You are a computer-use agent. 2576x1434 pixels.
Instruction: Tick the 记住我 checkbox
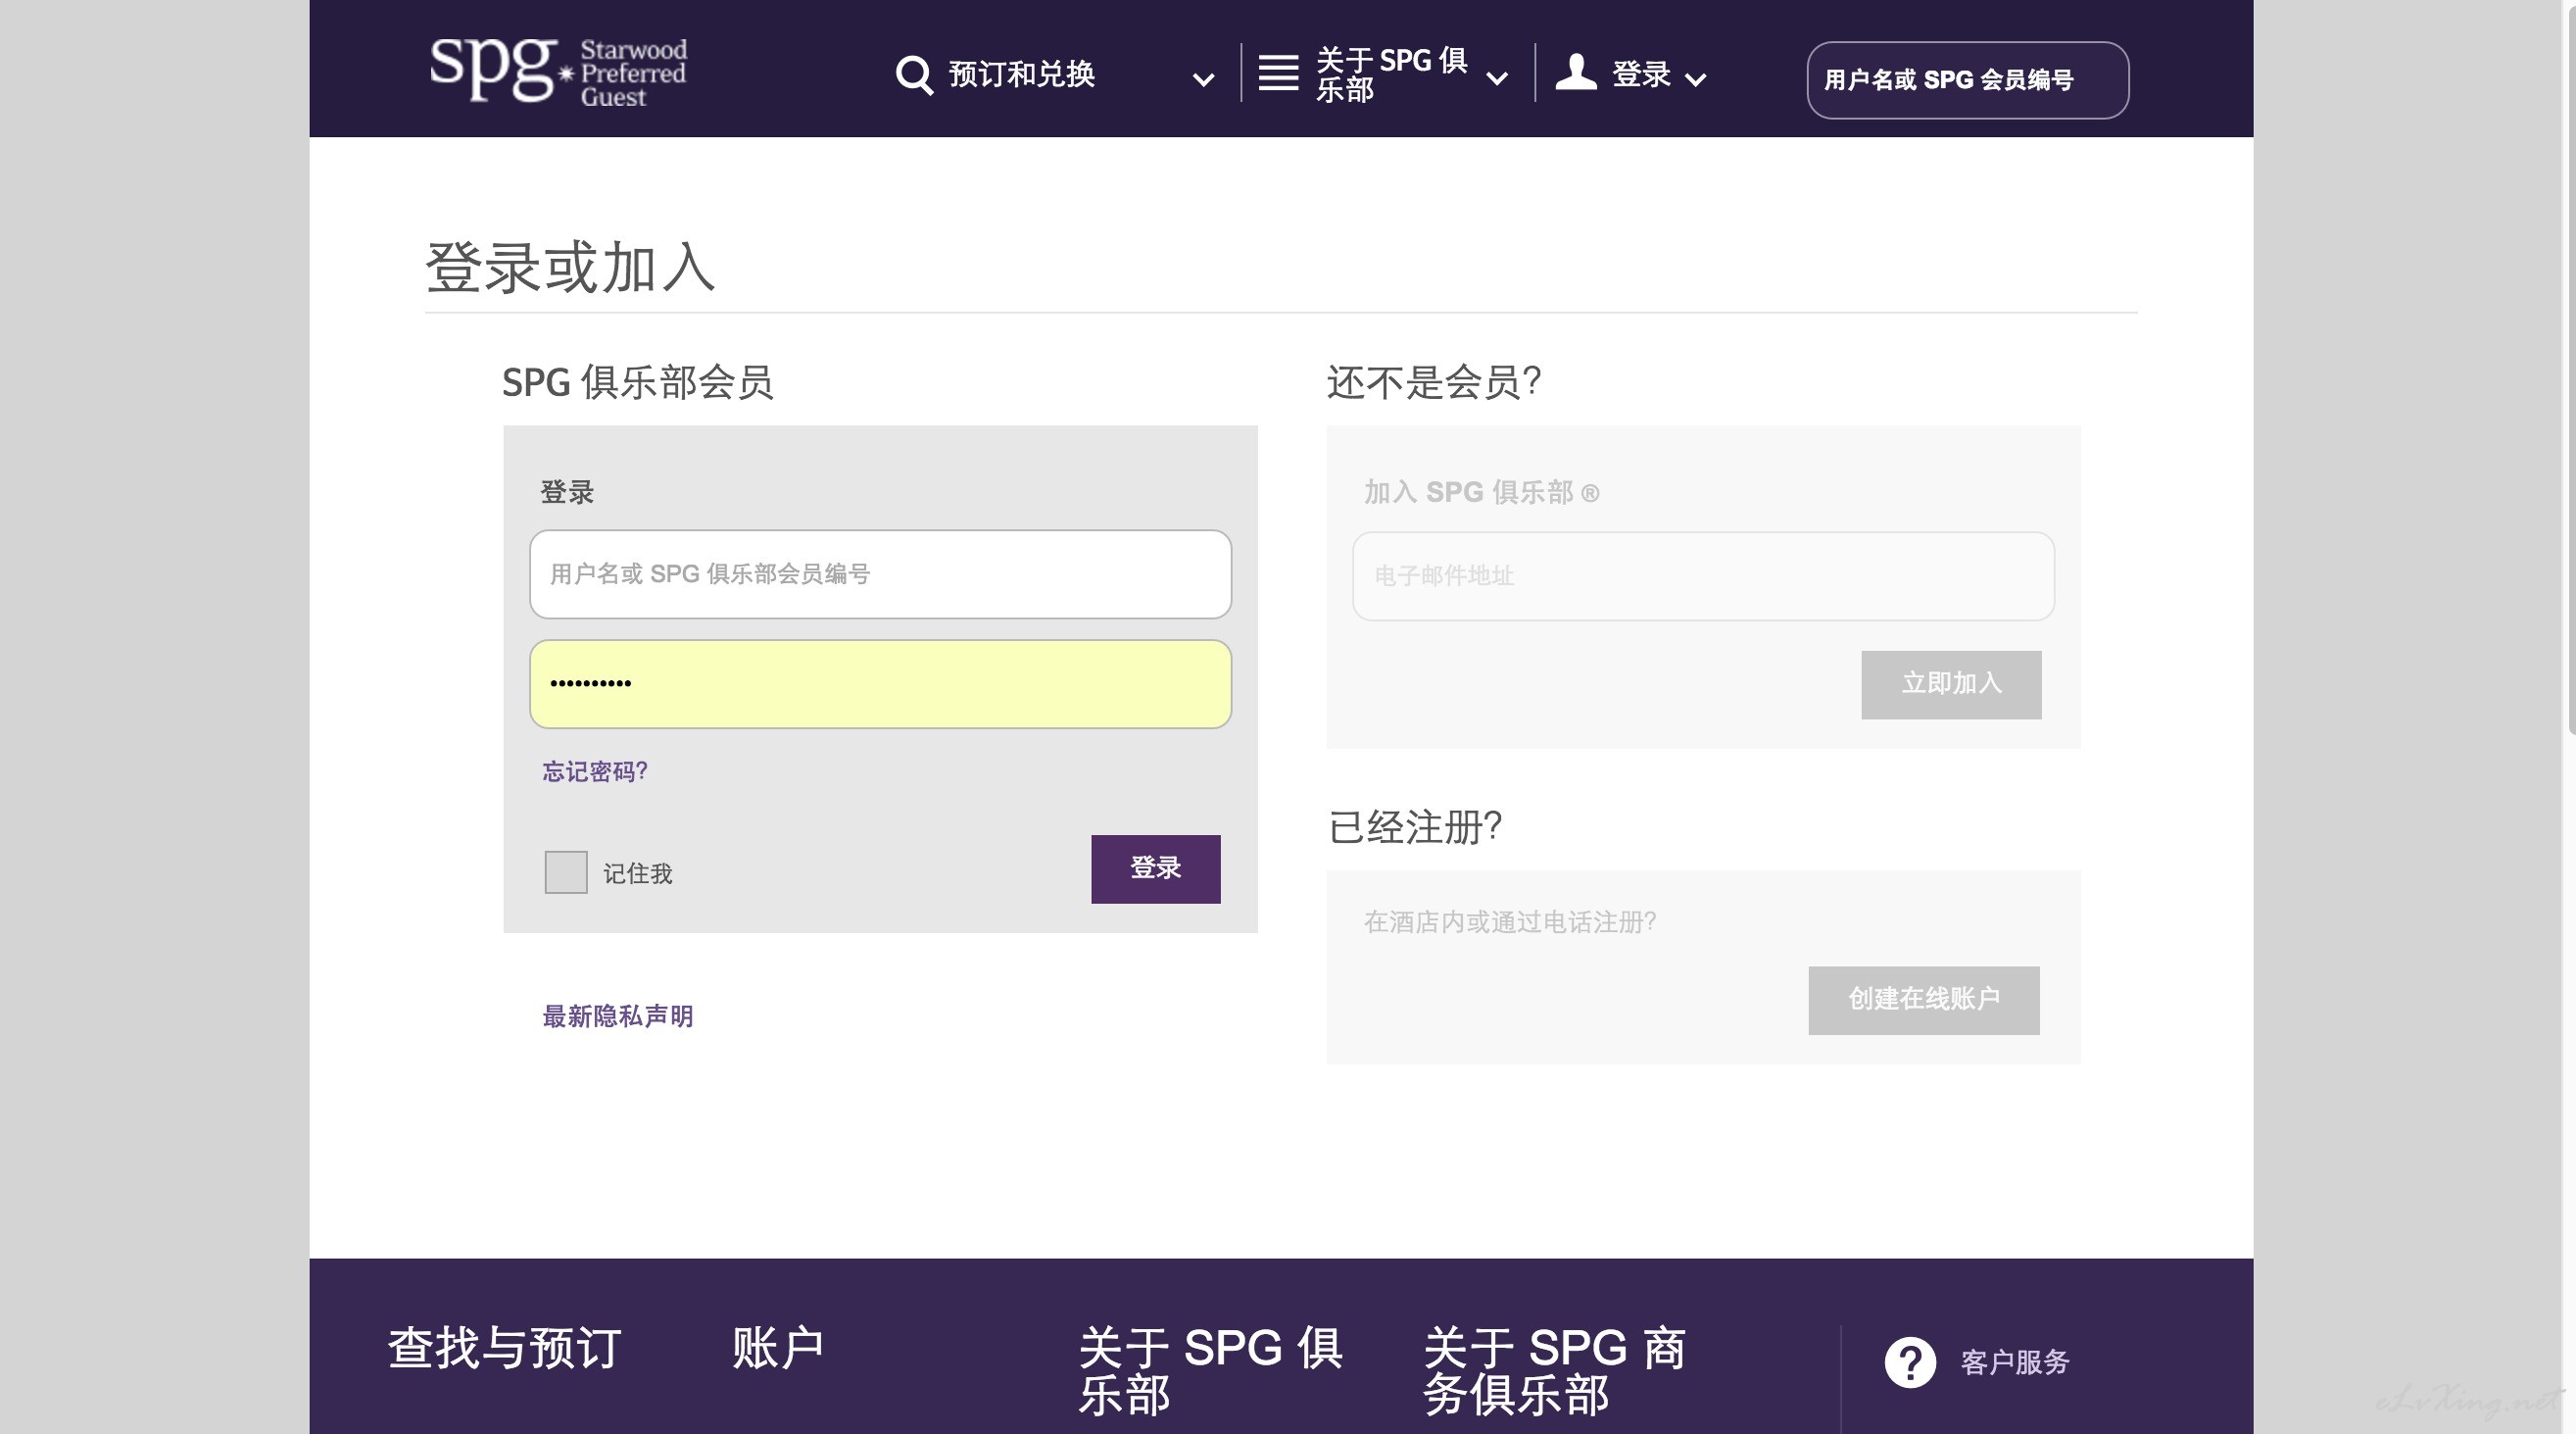pyautogui.click(x=566, y=872)
